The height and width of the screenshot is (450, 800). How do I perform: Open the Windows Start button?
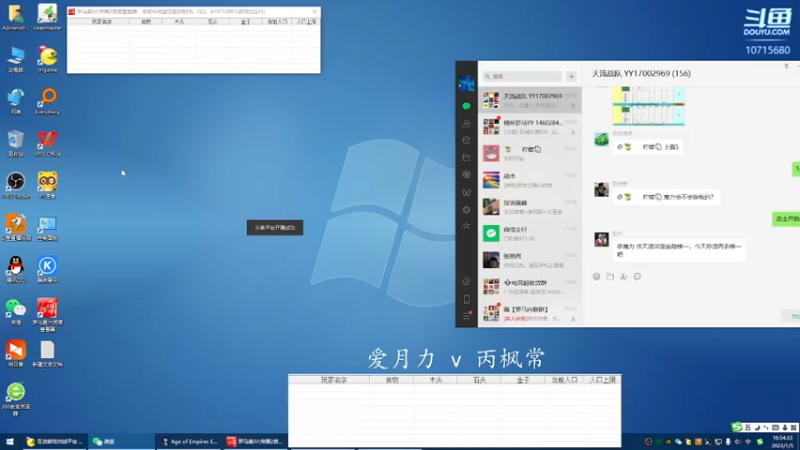coord(10,442)
